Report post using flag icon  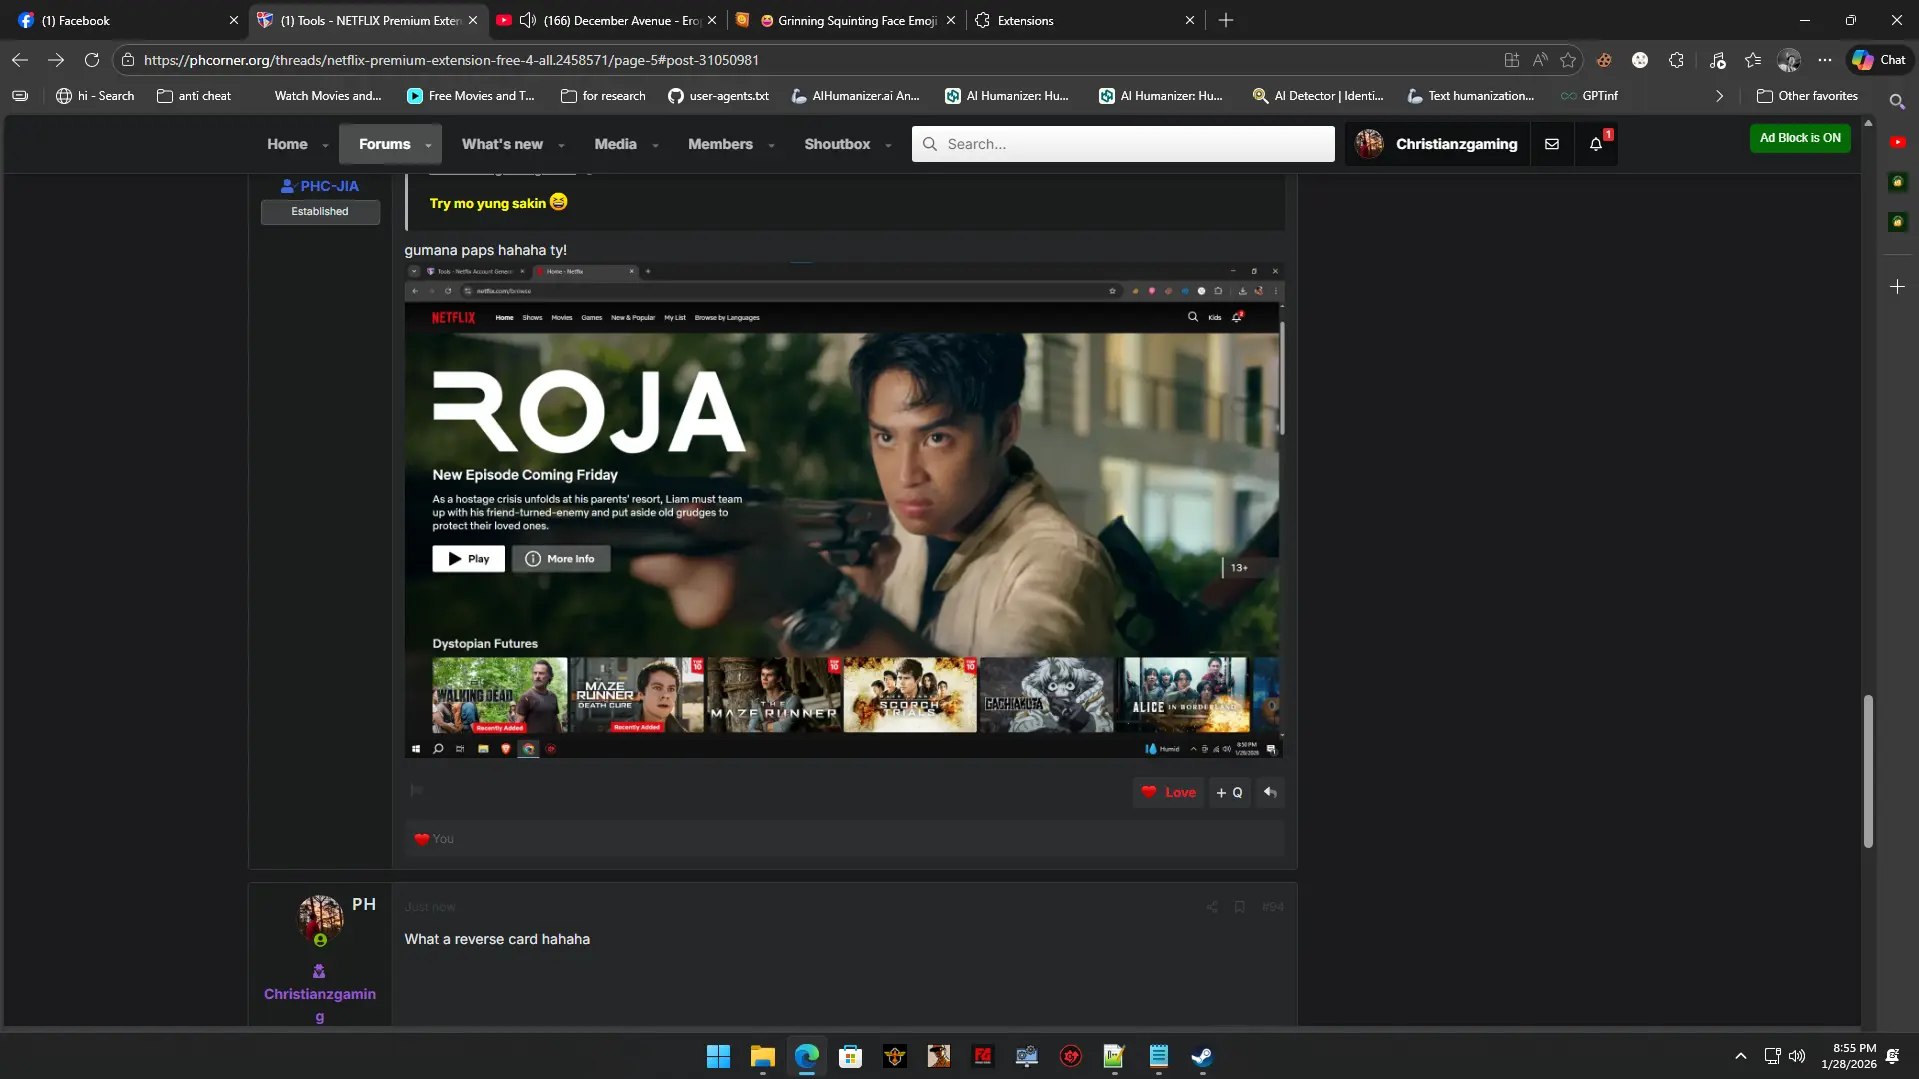coord(417,790)
